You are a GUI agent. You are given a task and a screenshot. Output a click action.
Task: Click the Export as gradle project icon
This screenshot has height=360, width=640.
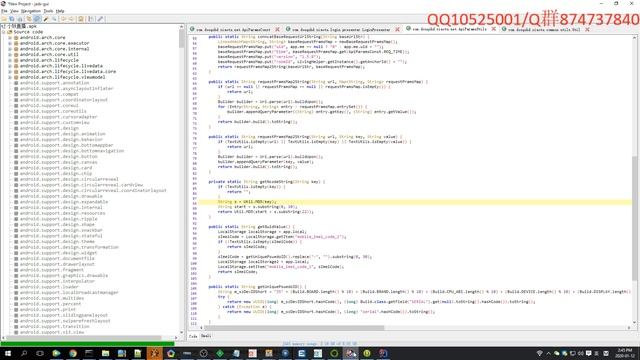point(20,19)
